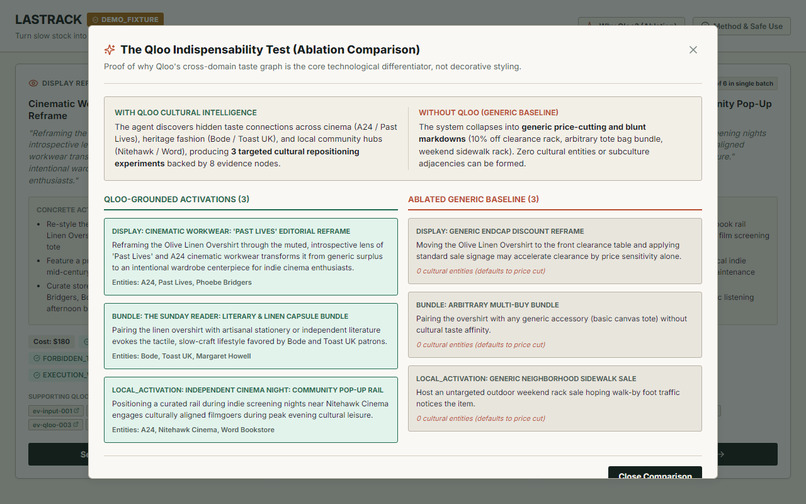Click the ABLATED GENERIC BASELINE (3) heading
Image resolution: width=806 pixels, height=504 pixels.
point(473,199)
